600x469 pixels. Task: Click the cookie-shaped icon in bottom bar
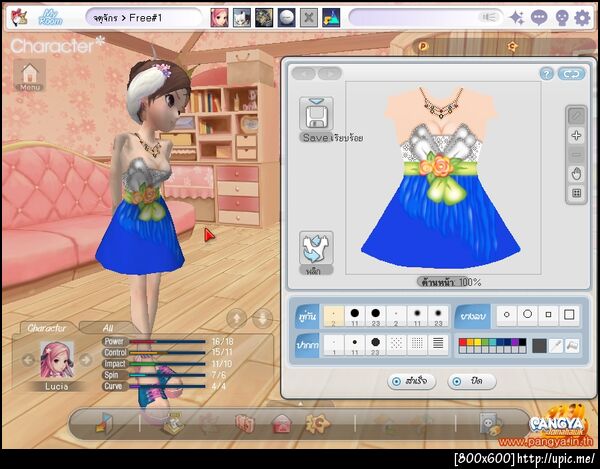(x=318, y=424)
